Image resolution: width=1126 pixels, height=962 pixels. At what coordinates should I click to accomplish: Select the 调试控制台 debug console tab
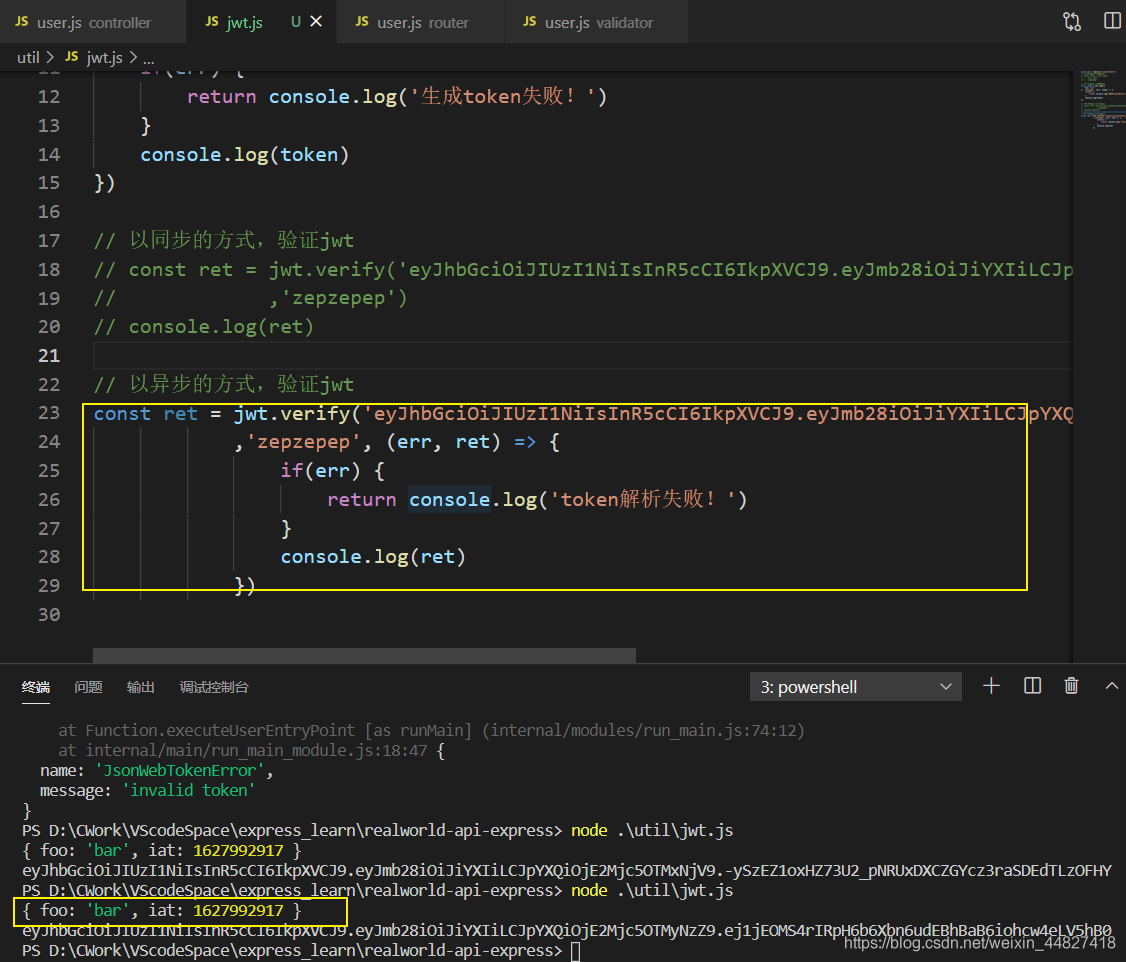pos(214,687)
